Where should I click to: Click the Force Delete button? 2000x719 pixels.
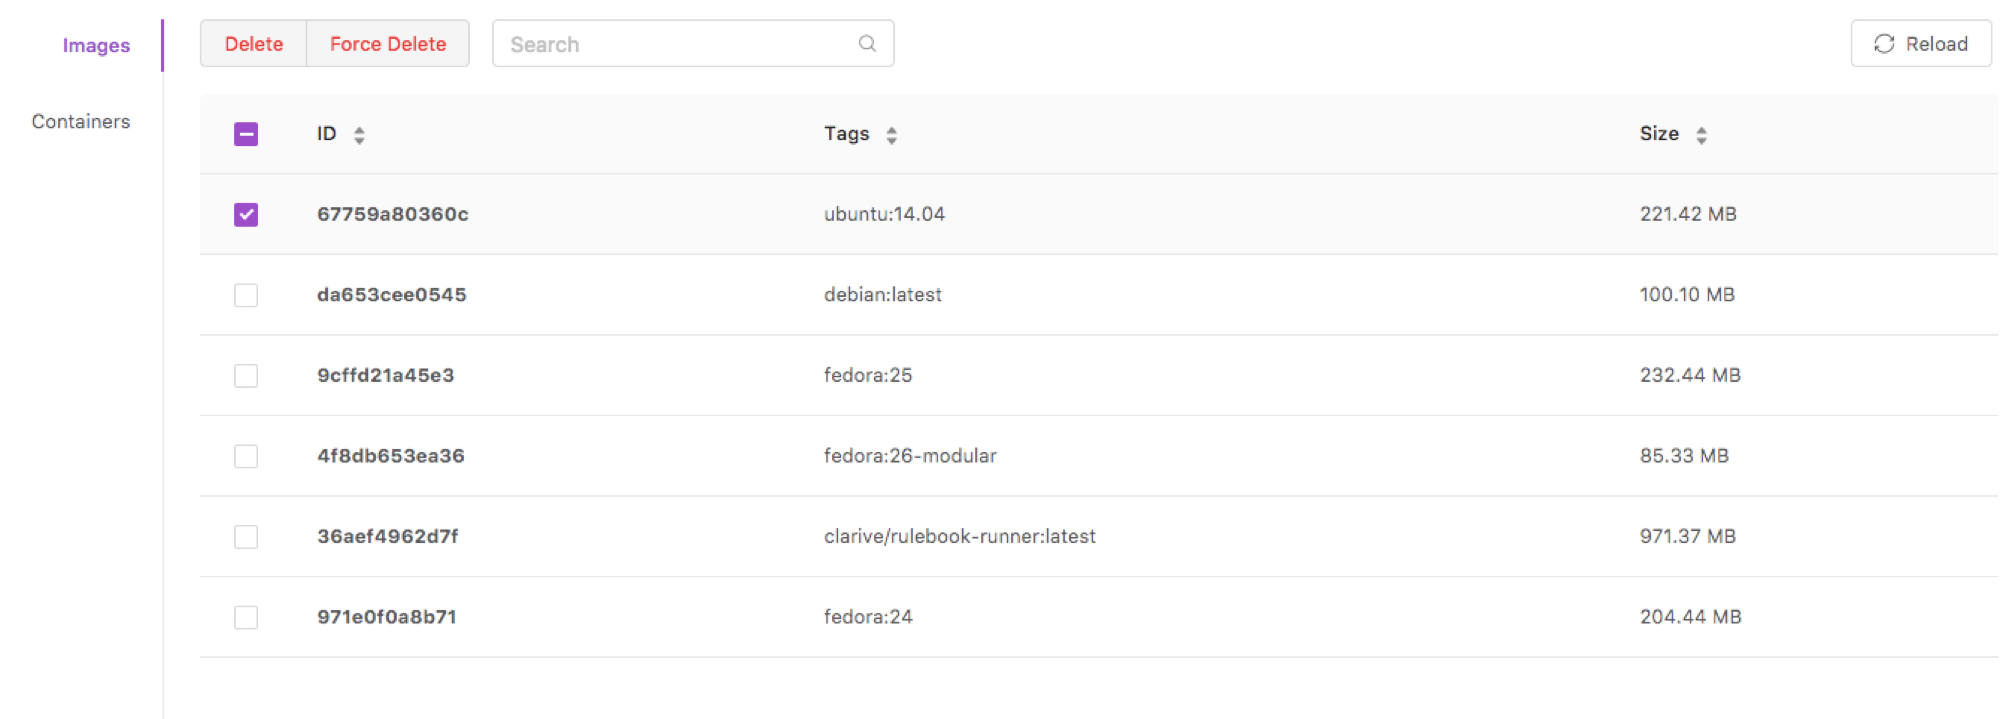click(x=388, y=44)
